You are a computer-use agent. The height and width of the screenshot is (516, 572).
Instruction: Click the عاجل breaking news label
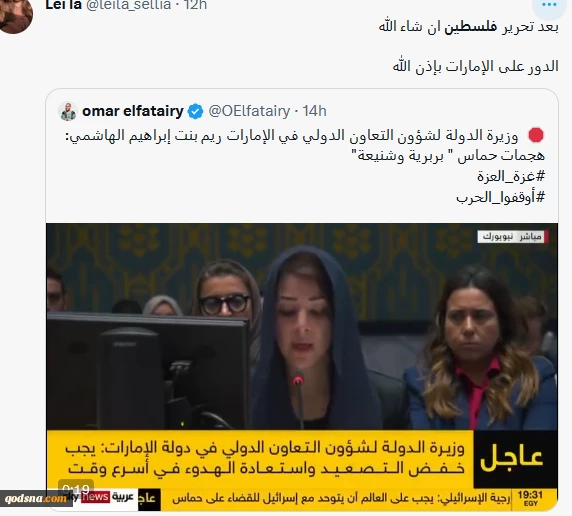coord(512,459)
